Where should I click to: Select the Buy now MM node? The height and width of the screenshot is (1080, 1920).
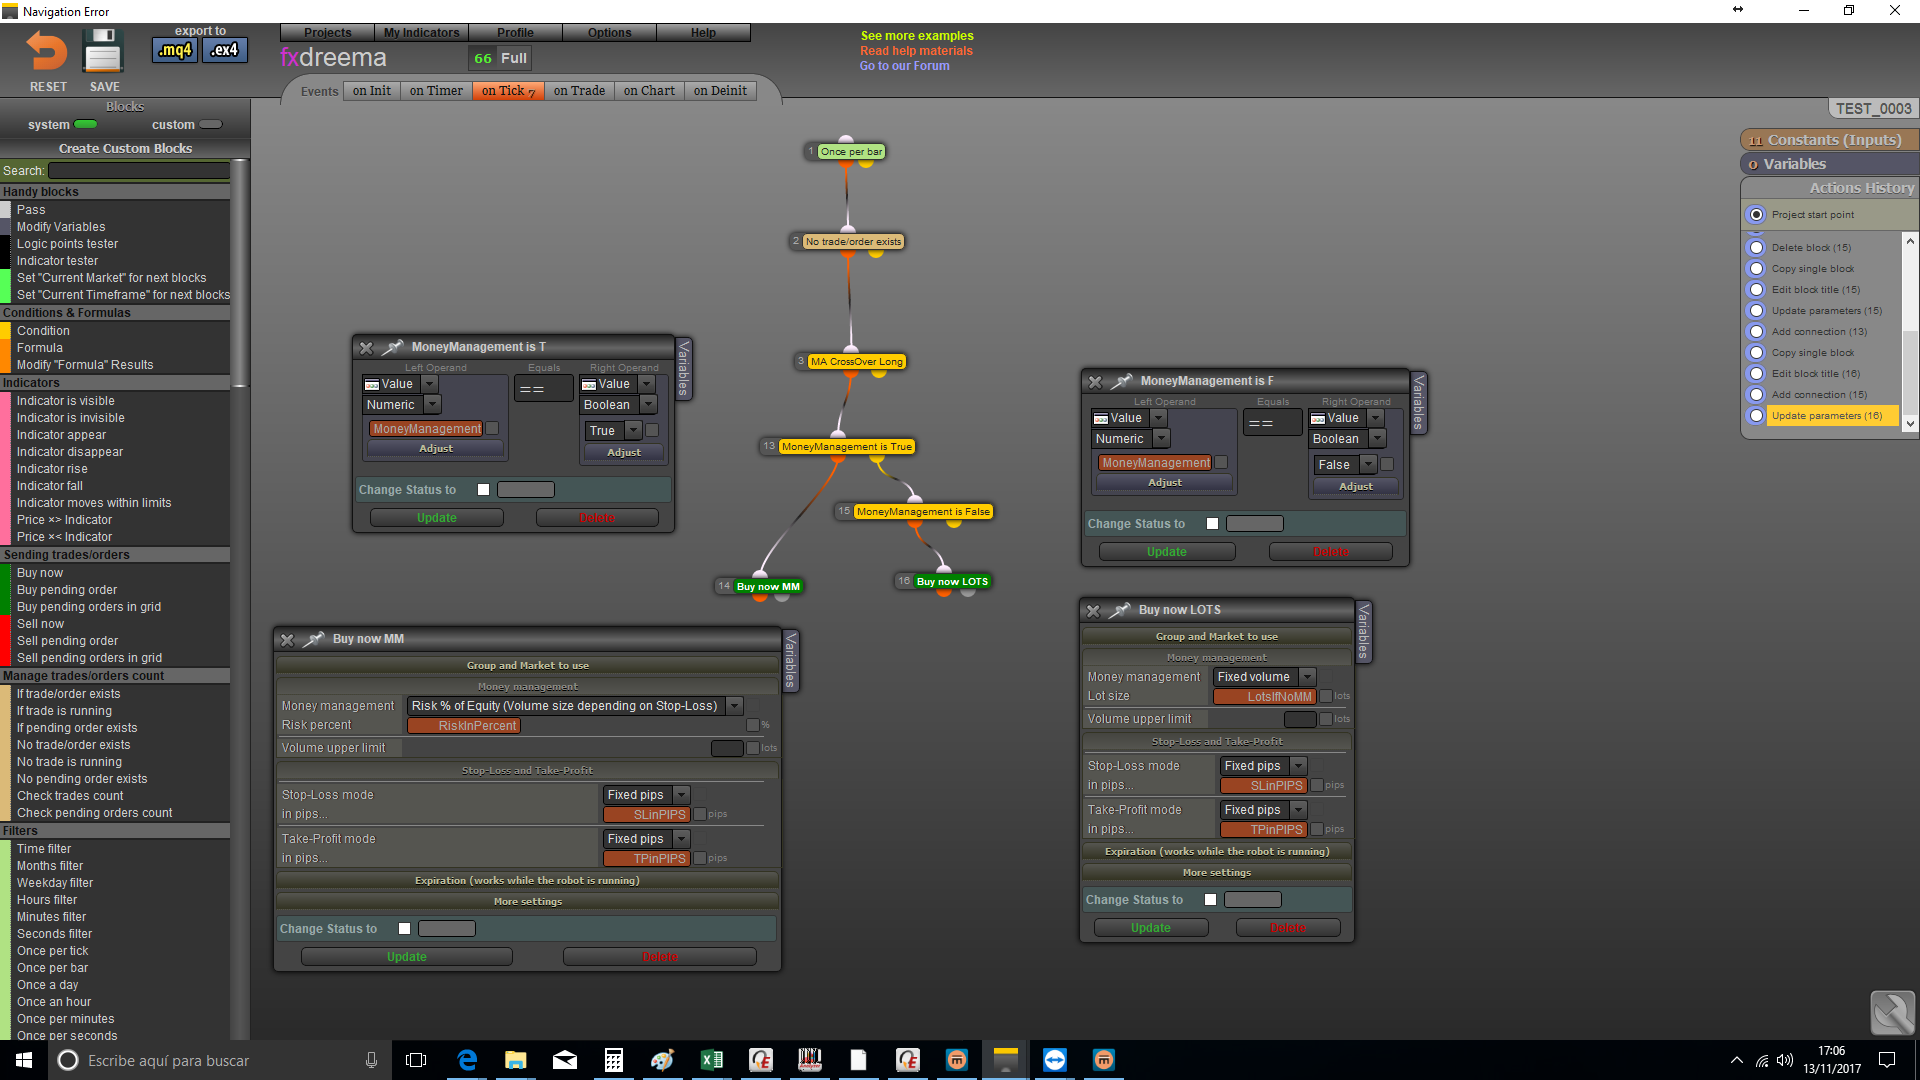pos(768,587)
